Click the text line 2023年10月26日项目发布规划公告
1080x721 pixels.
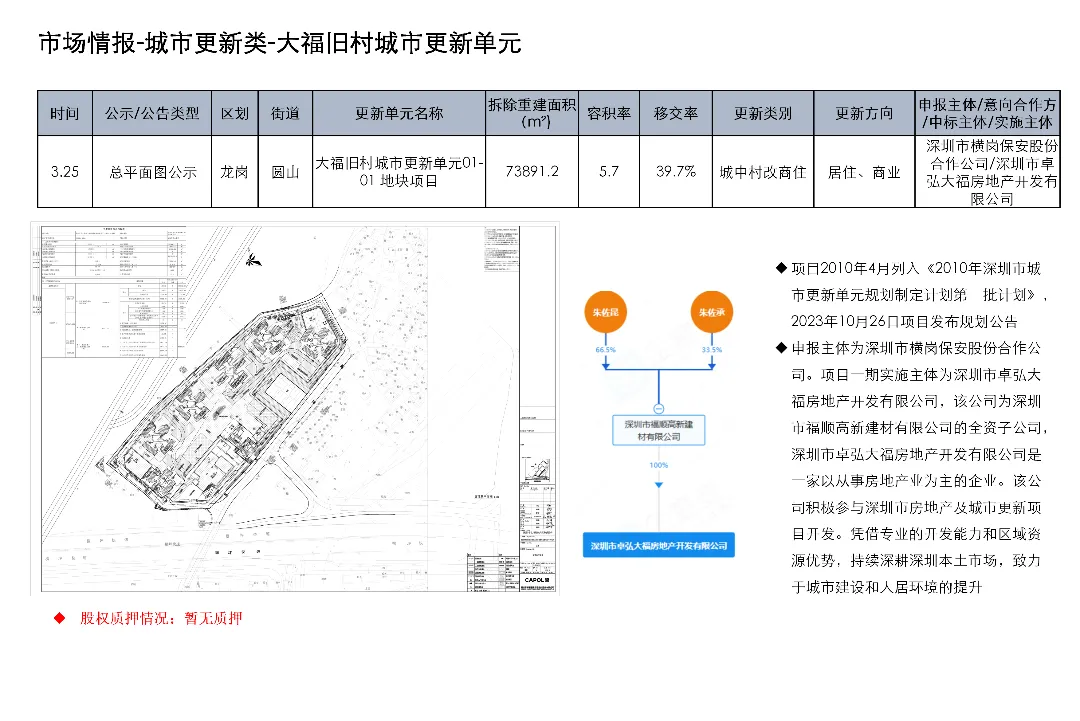pyautogui.click(x=904, y=322)
